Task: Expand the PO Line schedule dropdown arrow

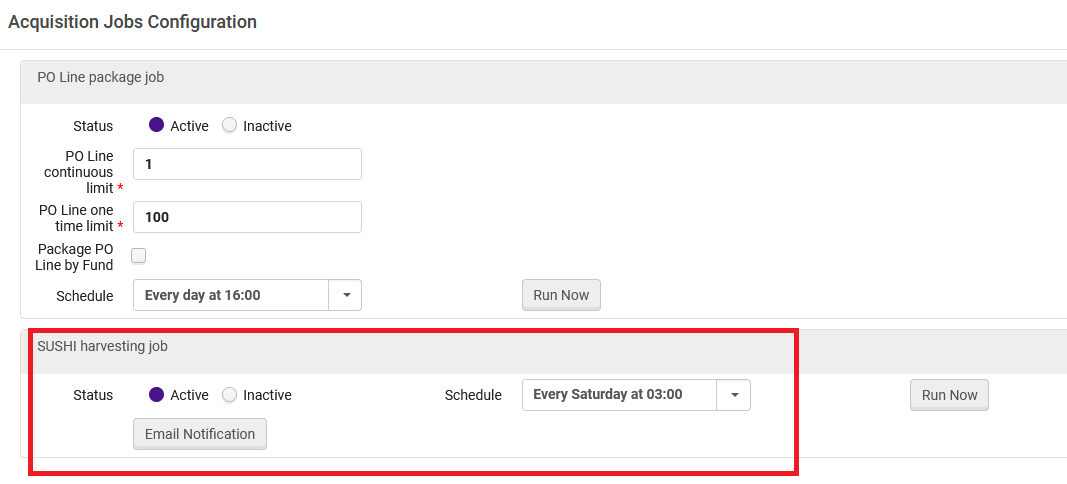Action: (x=346, y=295)
